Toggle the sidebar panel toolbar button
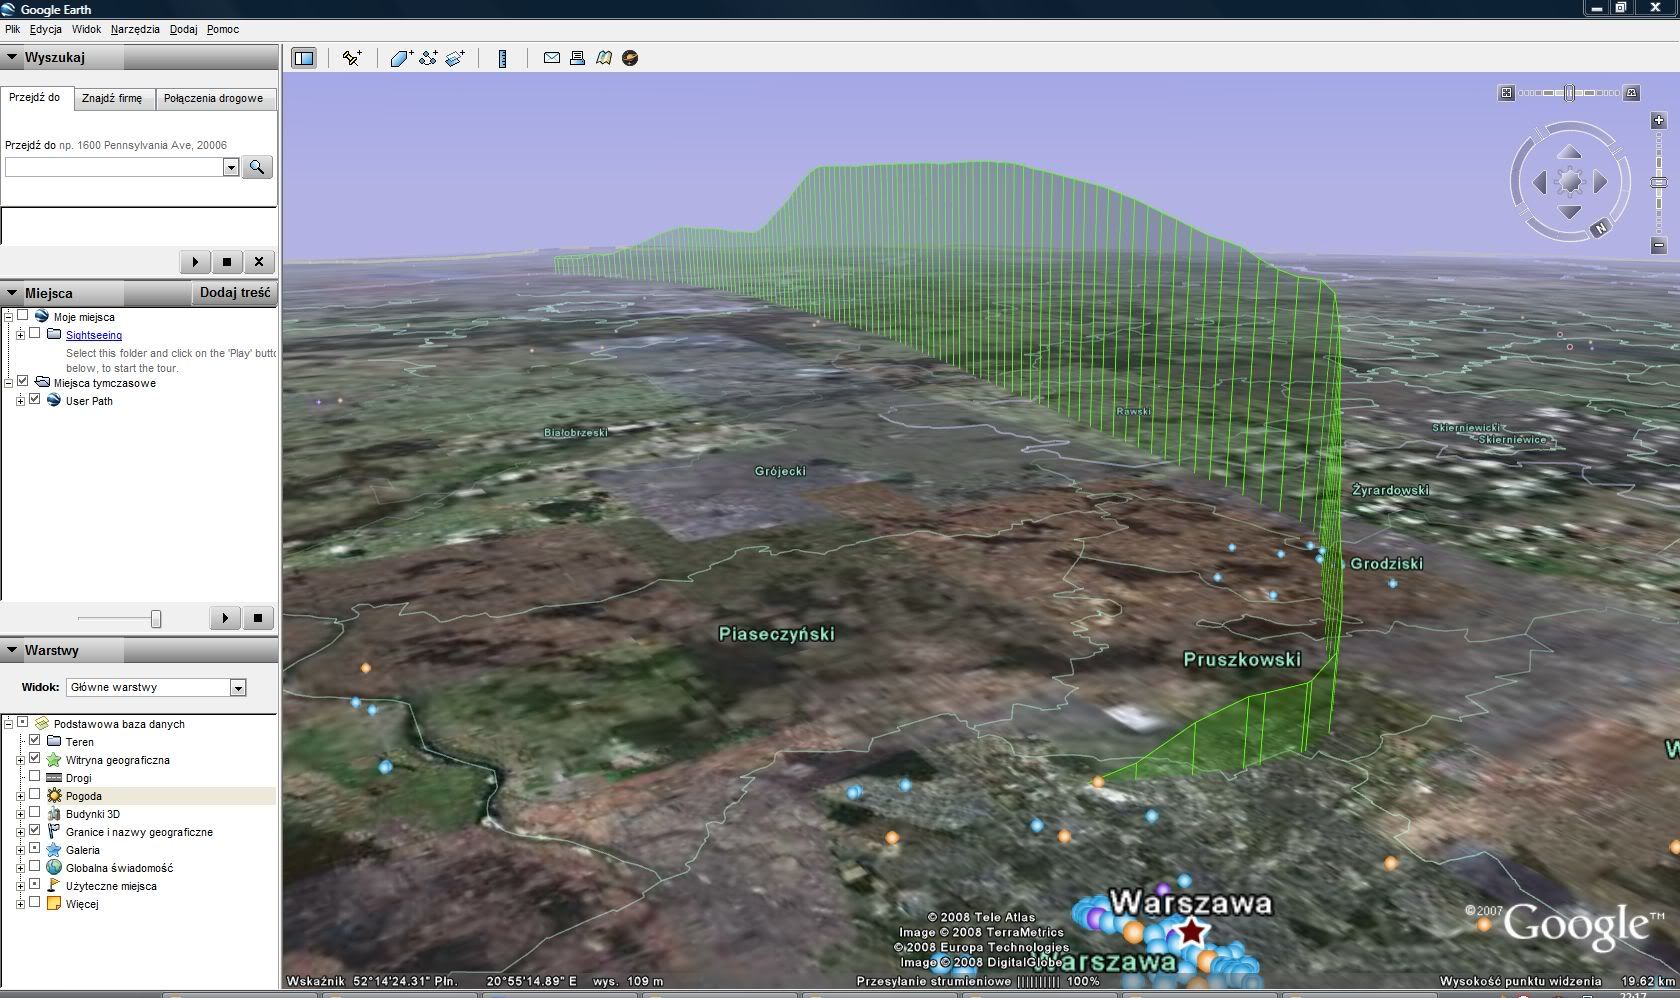Screen dimensions: 1680x998 (x=303, y=58)
